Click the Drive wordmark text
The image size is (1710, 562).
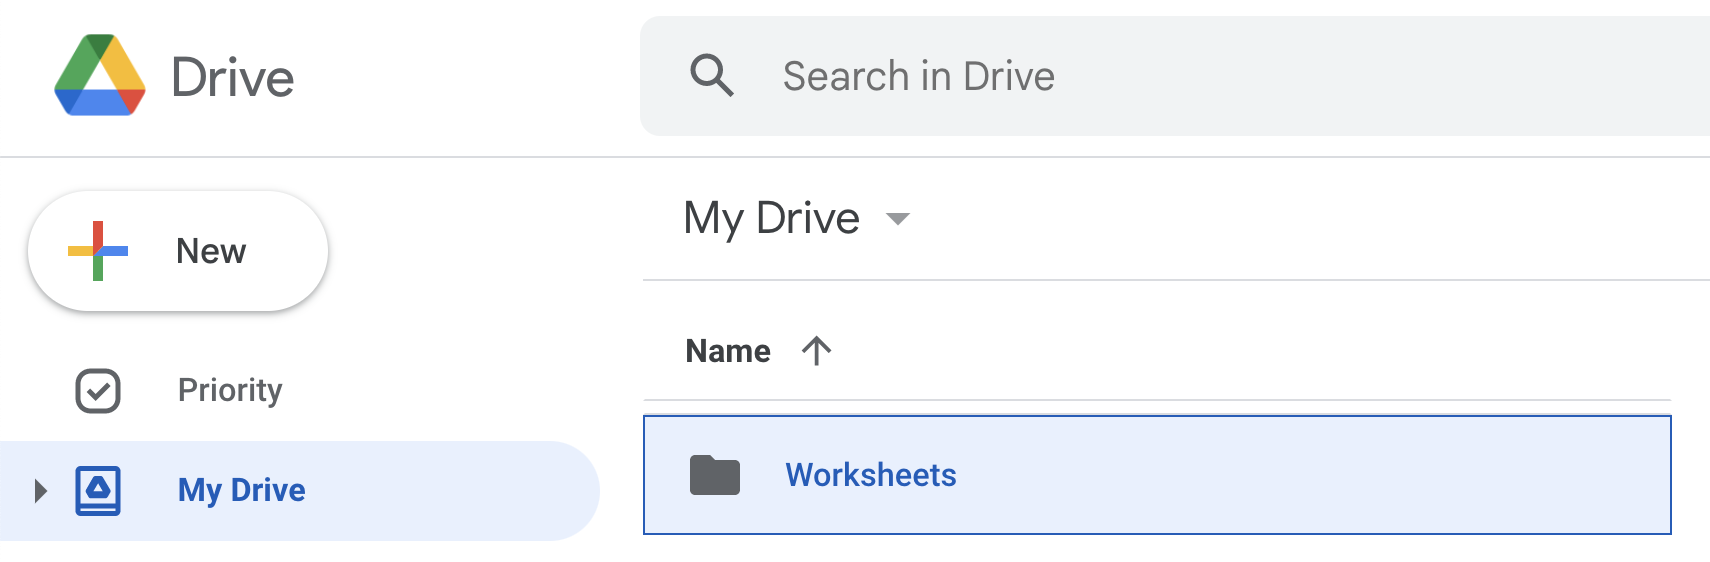(233, 78)
